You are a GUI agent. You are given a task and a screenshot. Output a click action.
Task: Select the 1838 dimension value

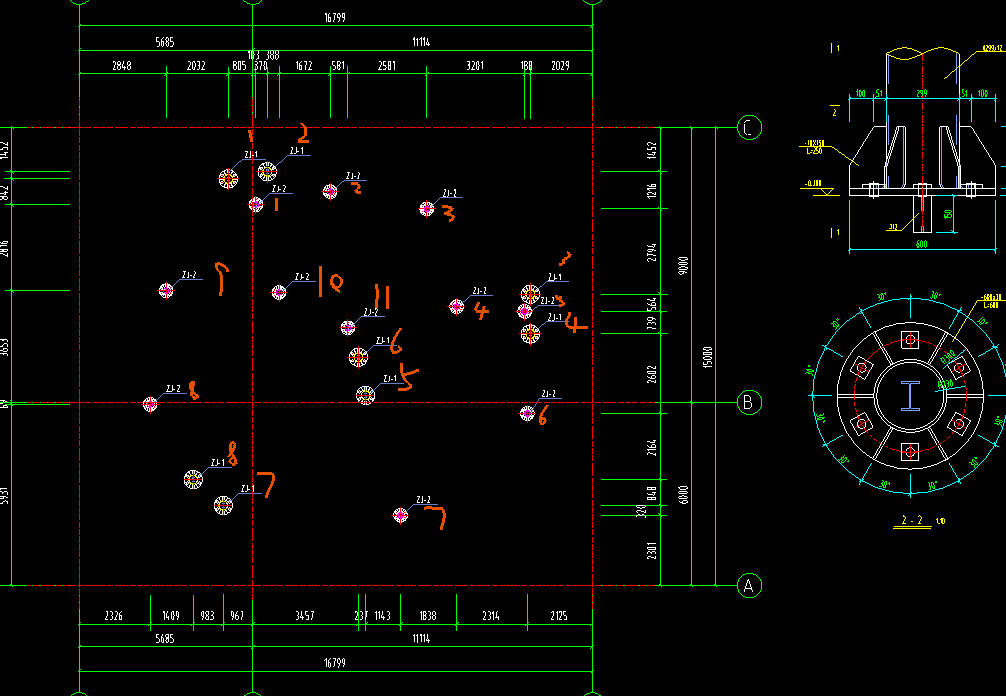(x=428, y=616)
